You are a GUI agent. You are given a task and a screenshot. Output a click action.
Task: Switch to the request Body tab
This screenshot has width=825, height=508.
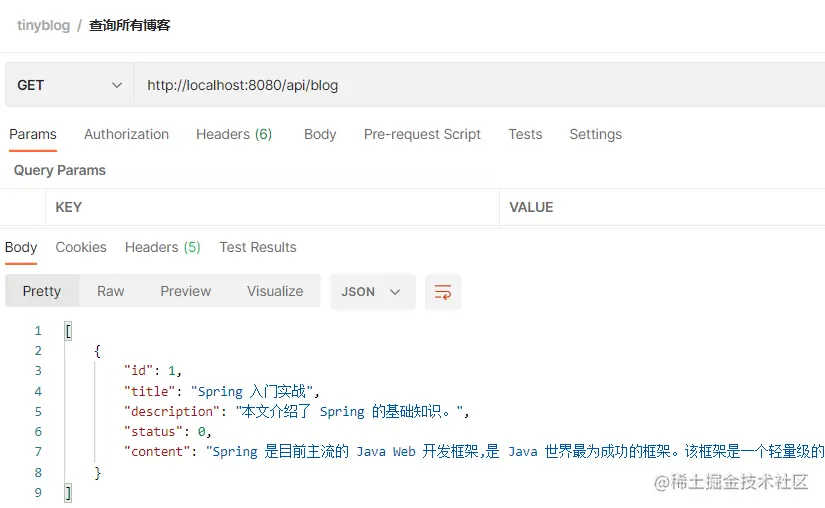320,135
